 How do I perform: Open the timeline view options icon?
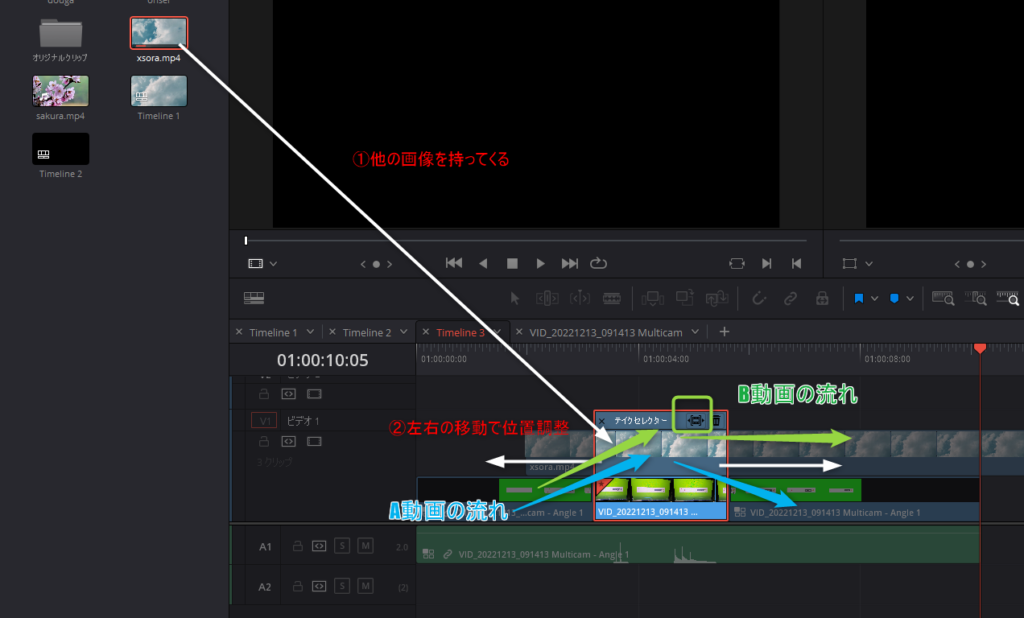[x=254, y=298]
